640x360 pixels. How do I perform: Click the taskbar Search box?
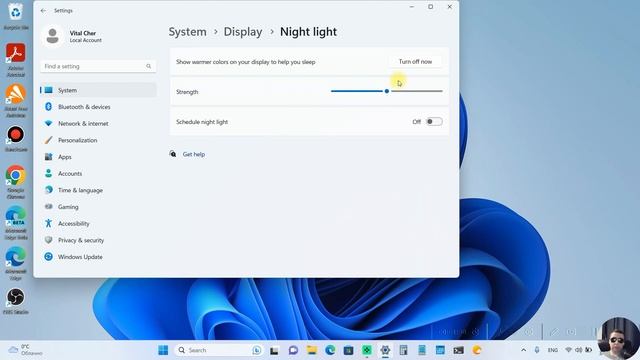pyautogui.click(x=219, y=350)
